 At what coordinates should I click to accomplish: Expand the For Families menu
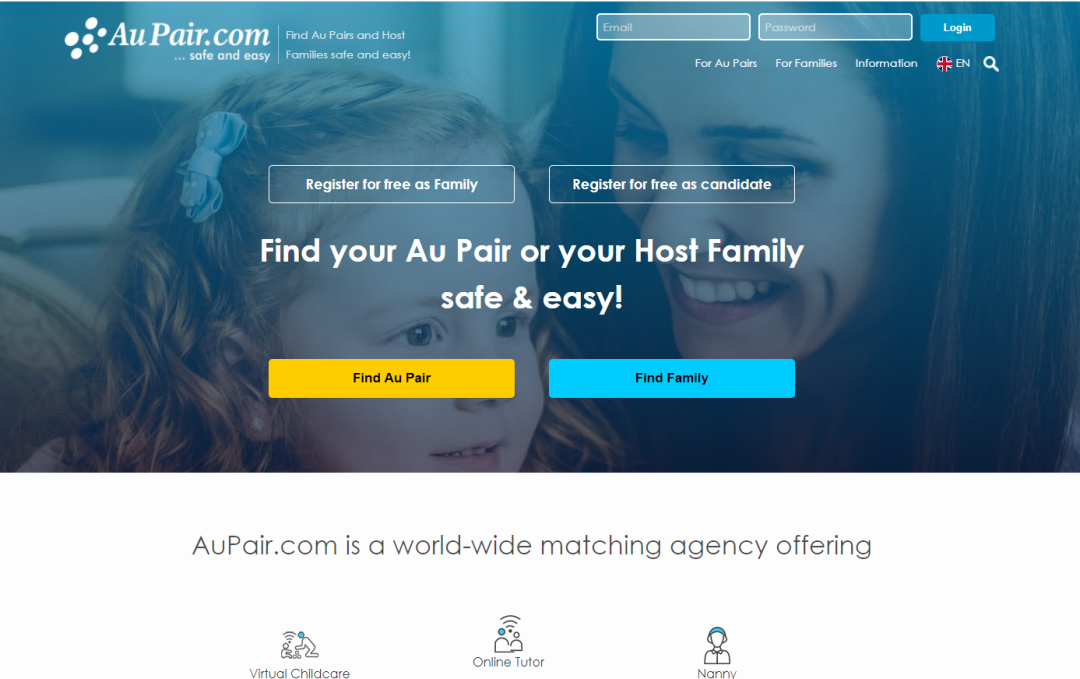[806, 63]
